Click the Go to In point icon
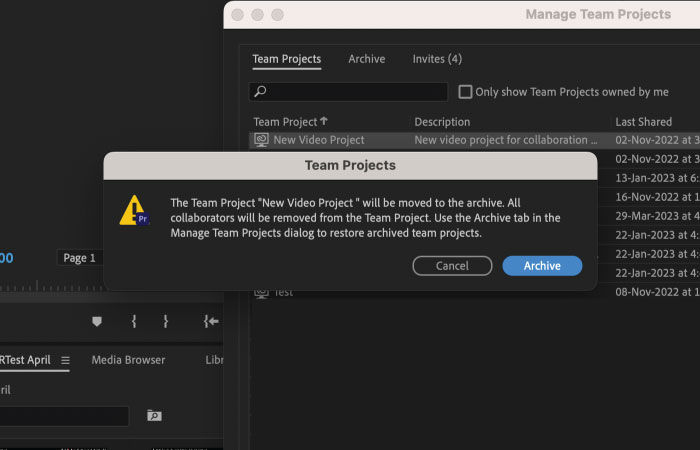The height and width of the screenshot is (450, 700). (x=211, y=321)
